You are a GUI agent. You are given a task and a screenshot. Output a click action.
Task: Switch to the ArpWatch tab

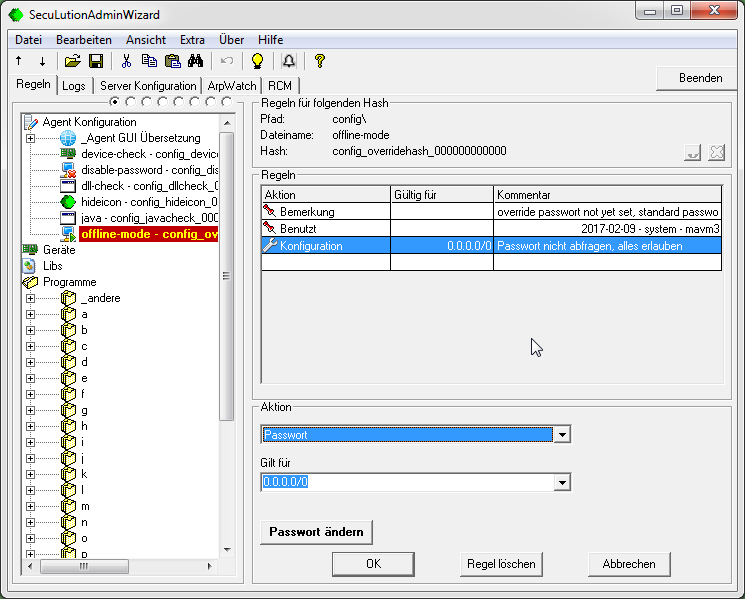(232, 86)
